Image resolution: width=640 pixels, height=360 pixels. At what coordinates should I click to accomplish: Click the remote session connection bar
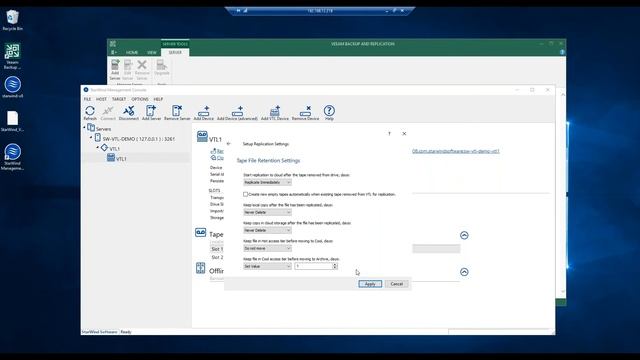[x=320, y=11]
